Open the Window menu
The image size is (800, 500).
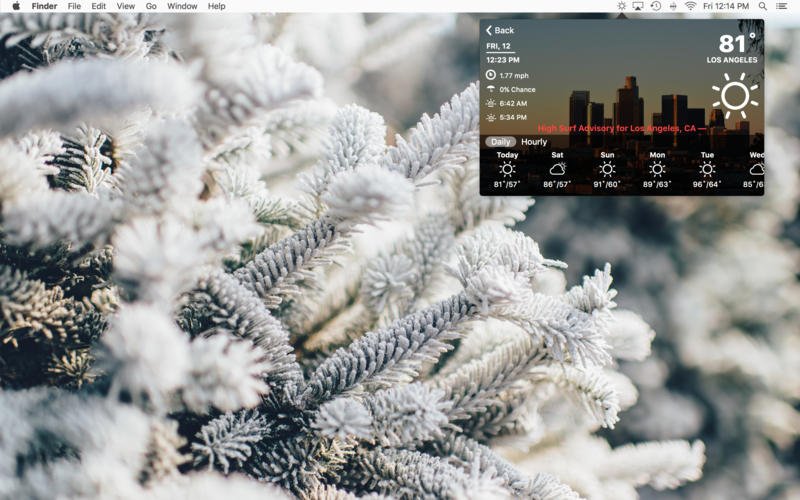[x=182, y=6]
